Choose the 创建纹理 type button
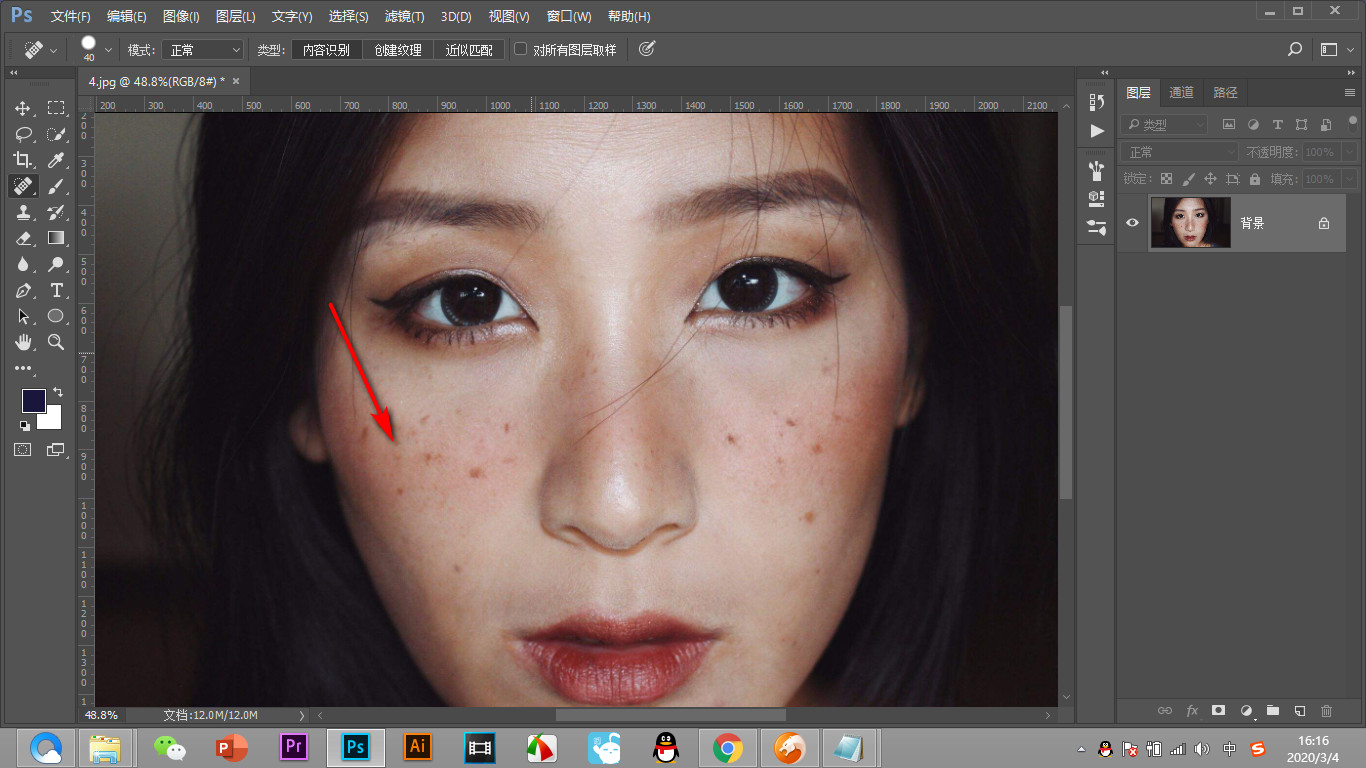This screenshot has width=1366, height=768. point(398,50)
